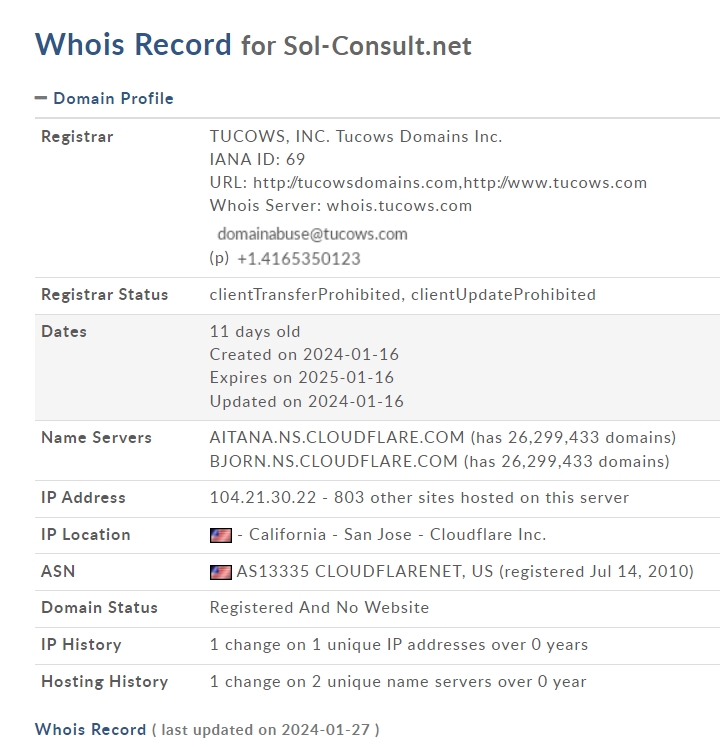The height and width of the screenshot is (747, 720).
Task: Click the registrar URL tucowsdomains.com line
Action: click(x=428, y=182)
